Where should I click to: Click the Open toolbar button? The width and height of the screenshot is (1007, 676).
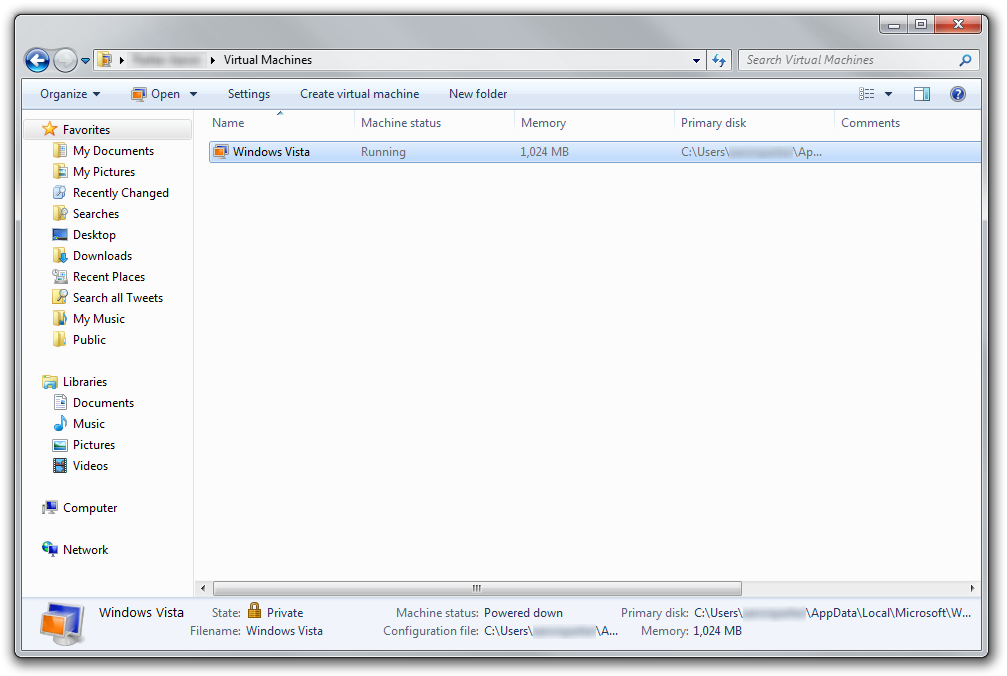coord(155,94)
